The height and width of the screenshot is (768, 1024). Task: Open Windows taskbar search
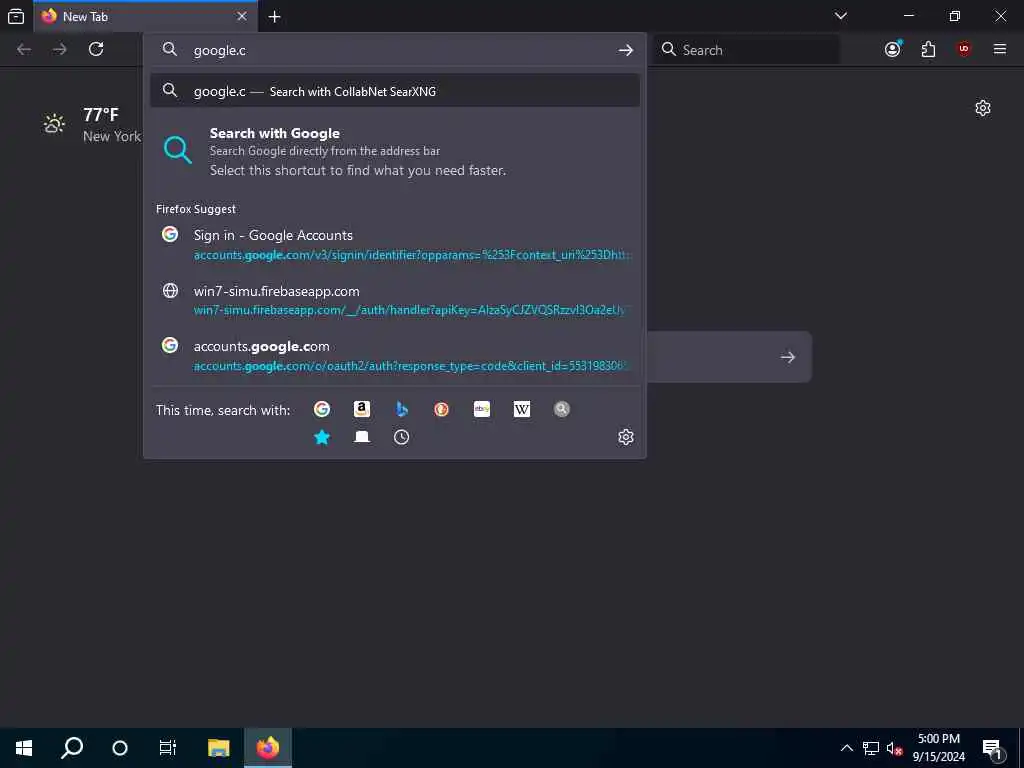tap(72, 748)
